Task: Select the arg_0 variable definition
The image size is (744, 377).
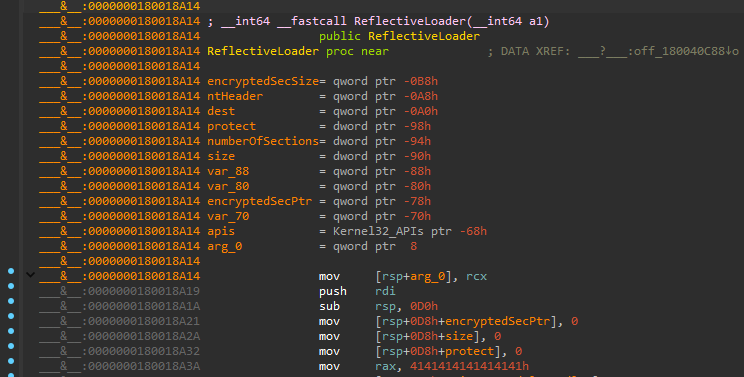Action: (224, 246)
